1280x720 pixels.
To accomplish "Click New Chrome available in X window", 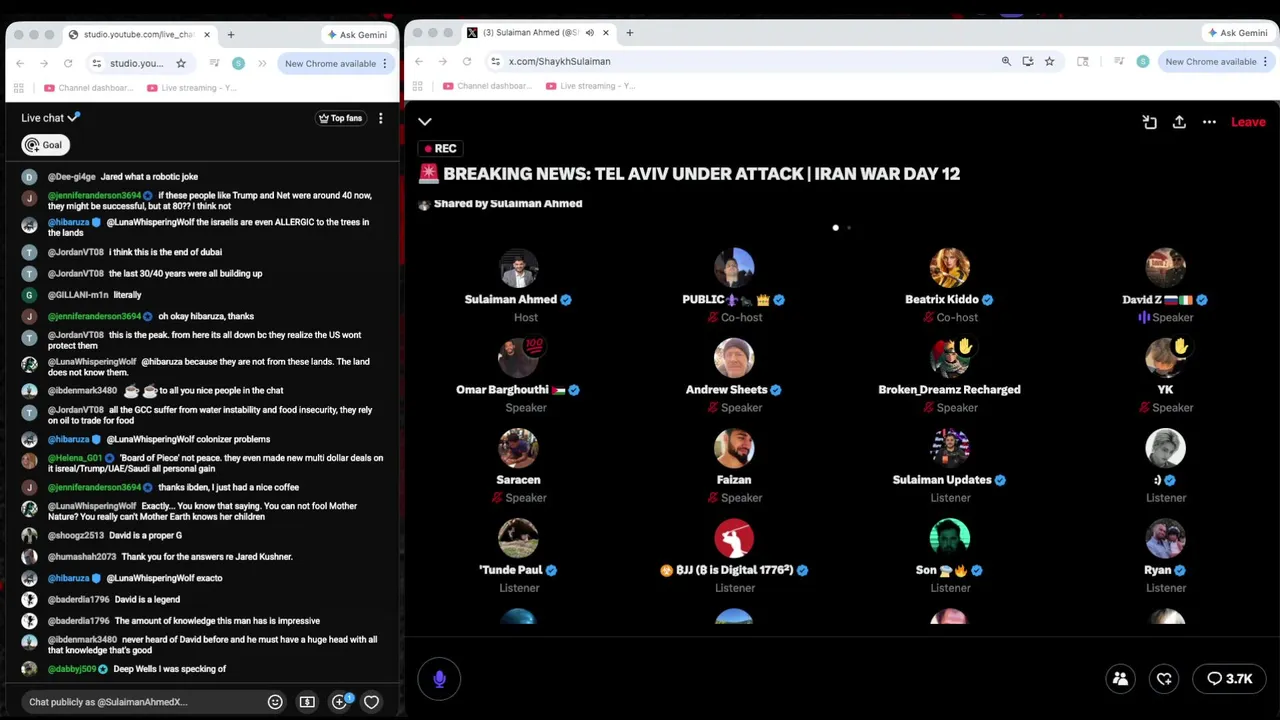I will coord(1216,62).
